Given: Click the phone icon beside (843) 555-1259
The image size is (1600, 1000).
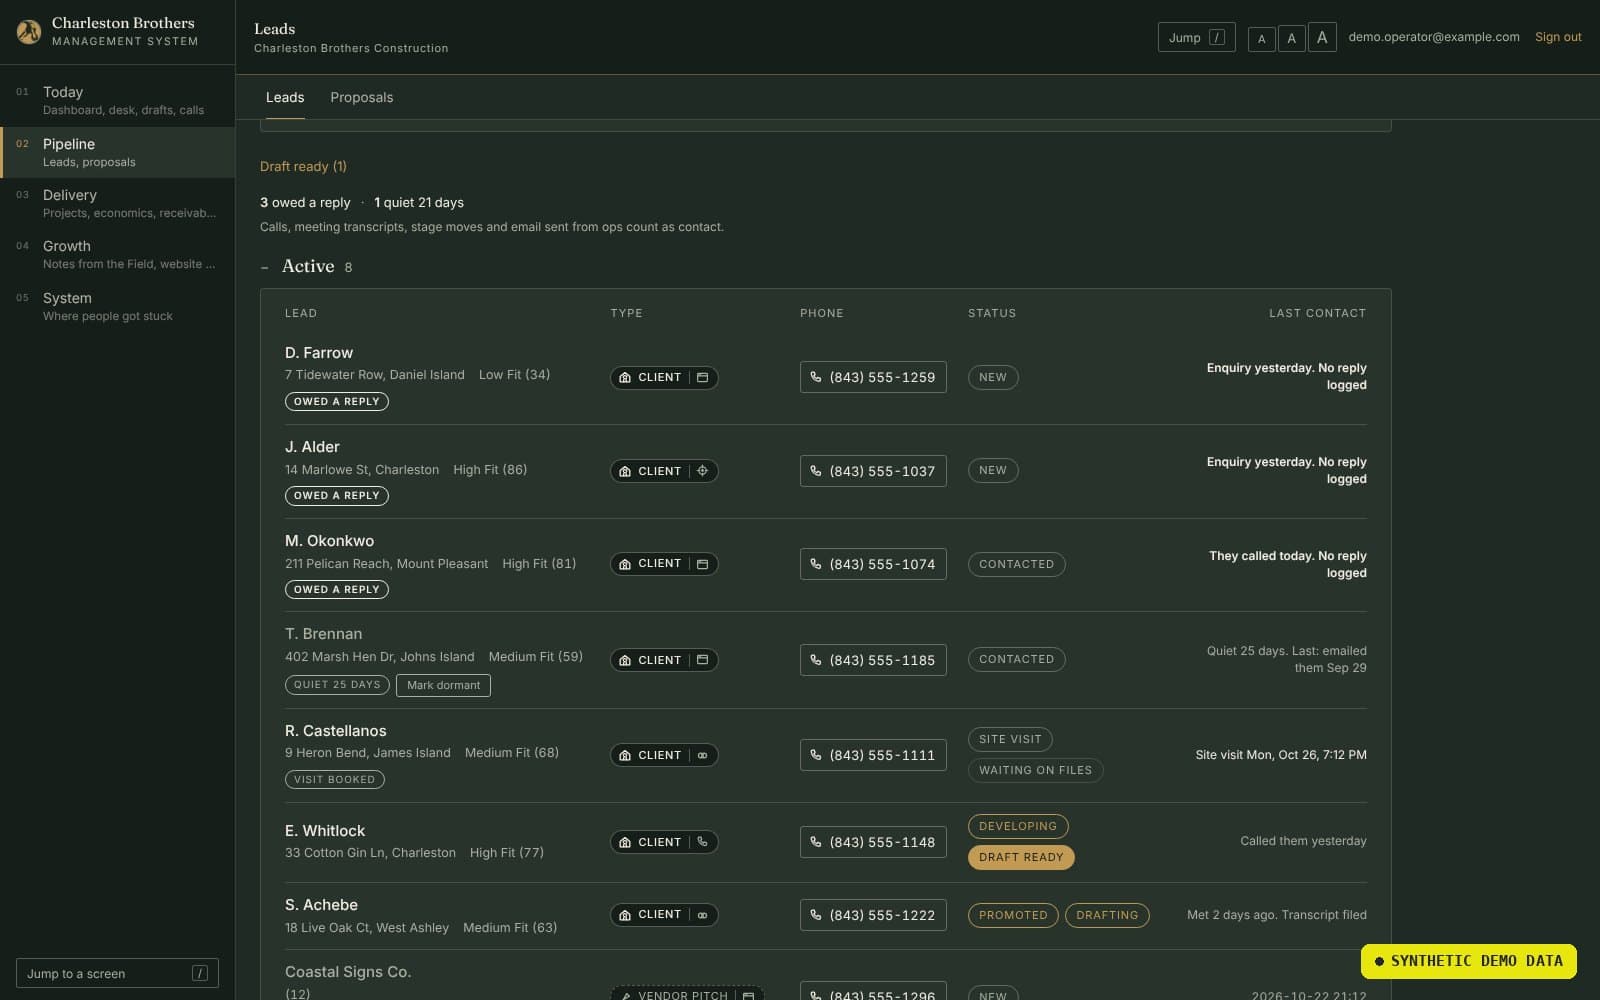Looking at the screenshot, I should coord(816,377).
